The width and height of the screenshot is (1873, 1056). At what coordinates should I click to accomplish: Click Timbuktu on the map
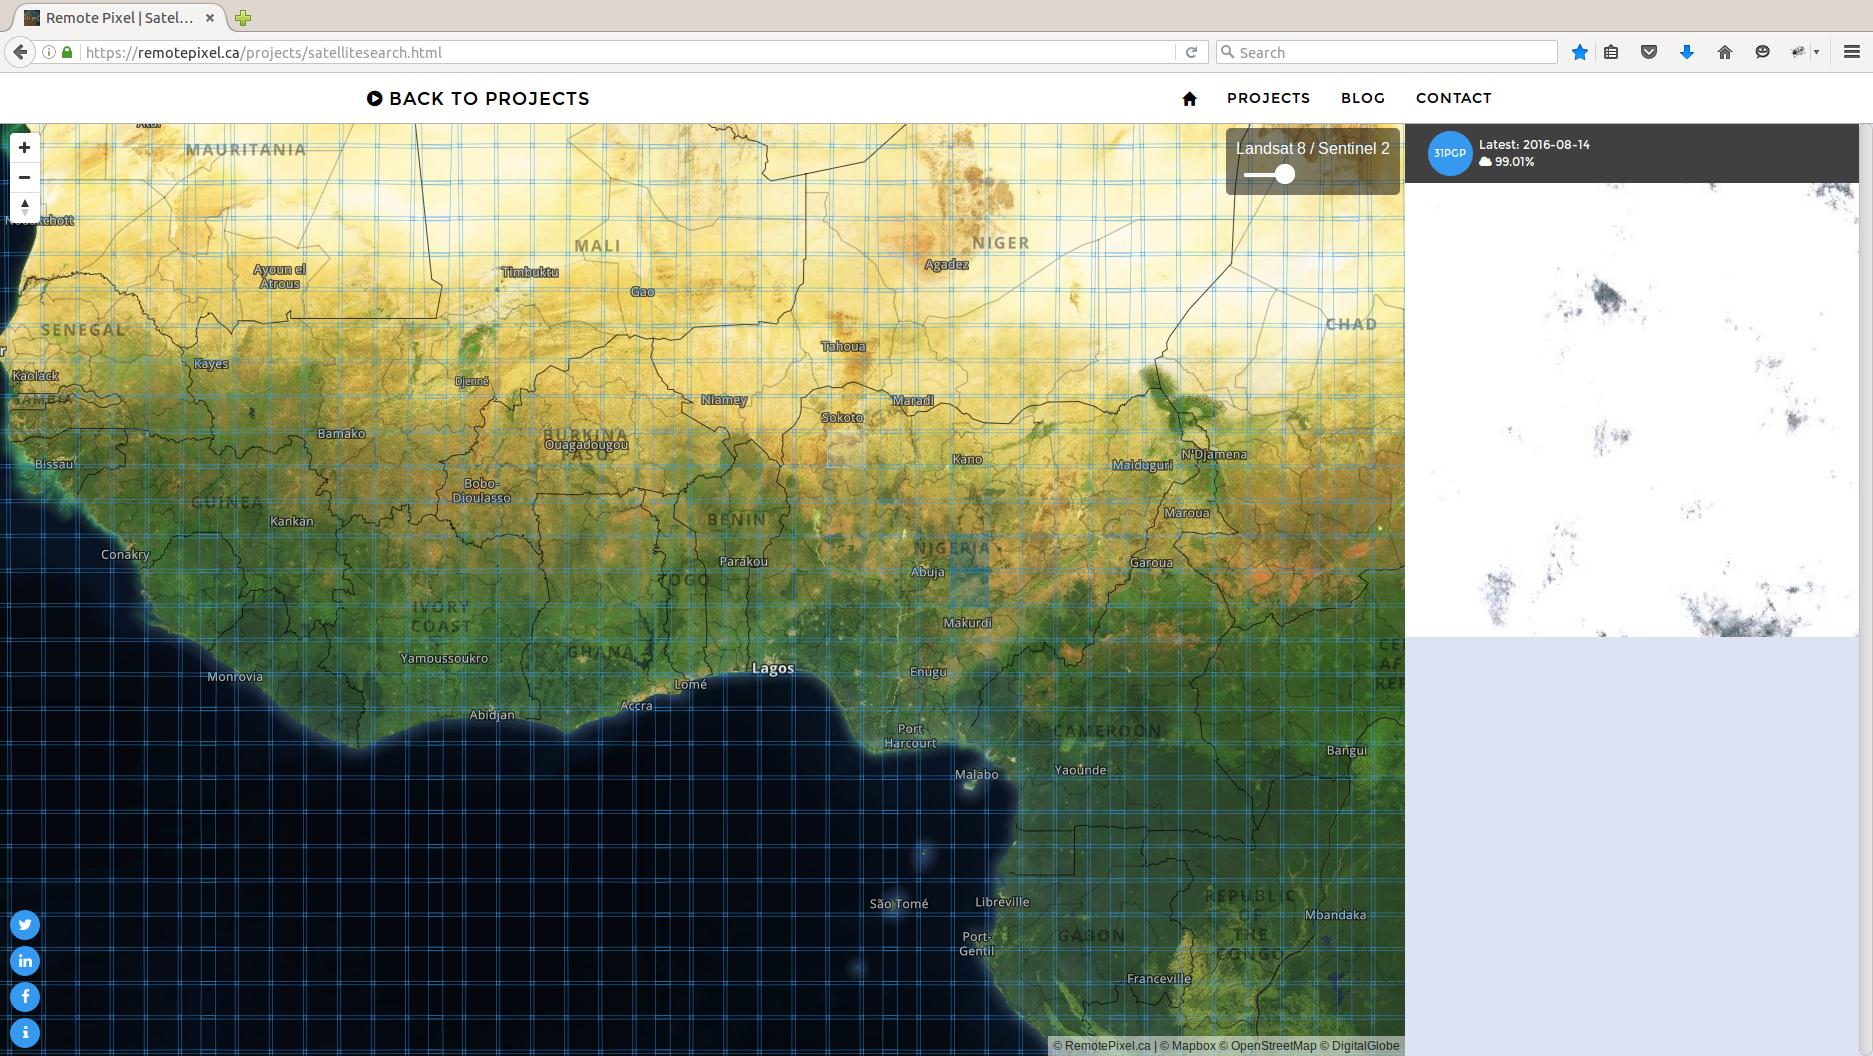click(x=530, y=272)
